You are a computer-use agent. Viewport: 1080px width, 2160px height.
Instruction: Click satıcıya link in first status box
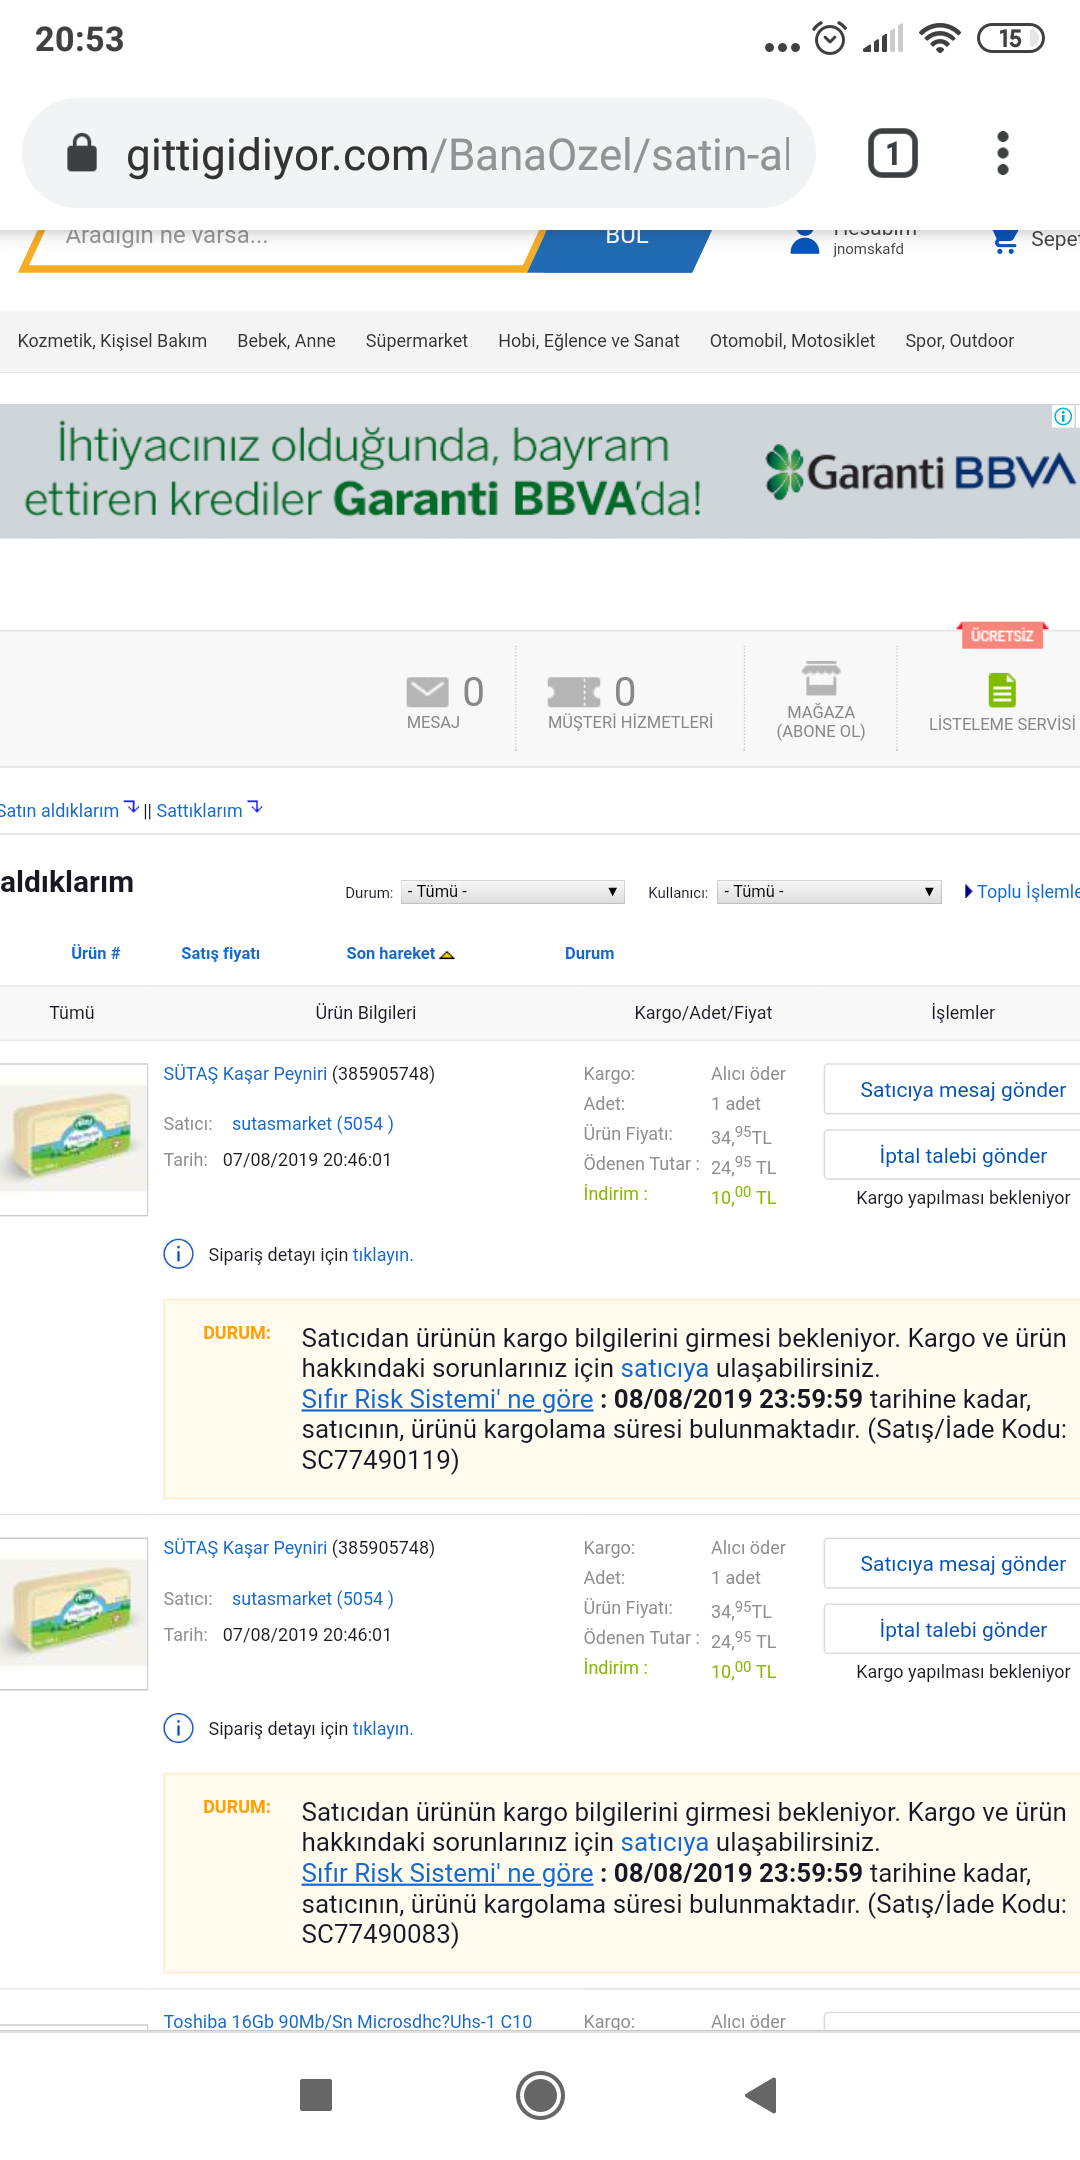click(665, 1368)
